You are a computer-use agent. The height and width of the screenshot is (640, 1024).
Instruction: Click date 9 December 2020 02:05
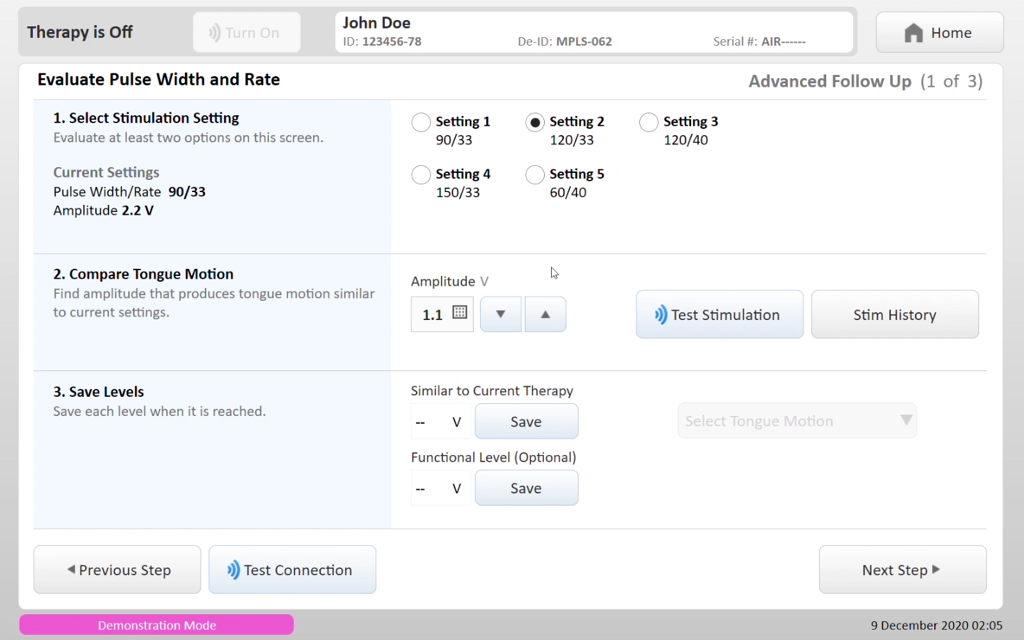tap(936, 625)
